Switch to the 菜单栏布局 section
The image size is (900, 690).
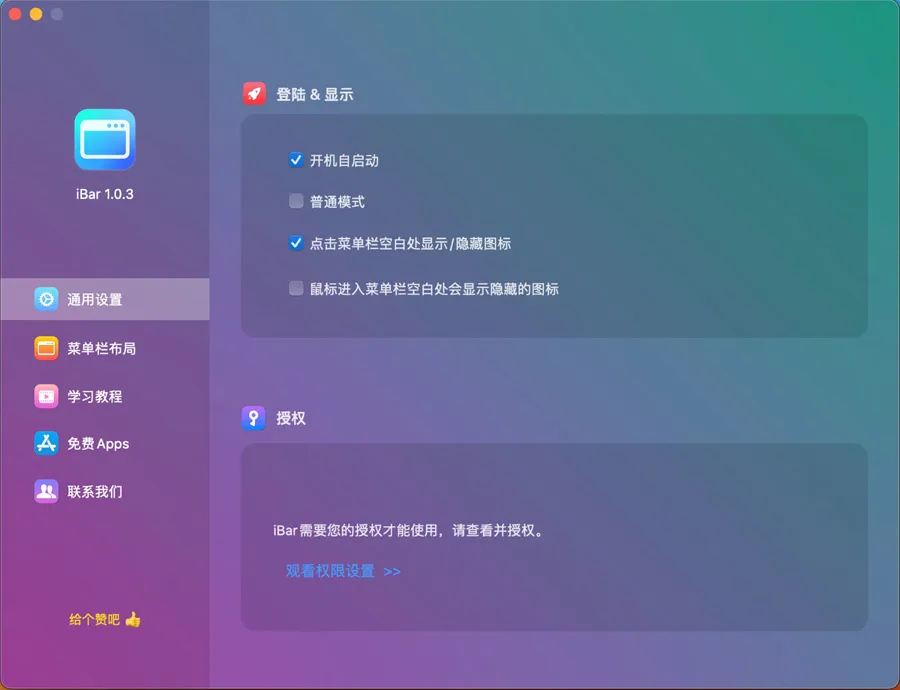[101, 348]
